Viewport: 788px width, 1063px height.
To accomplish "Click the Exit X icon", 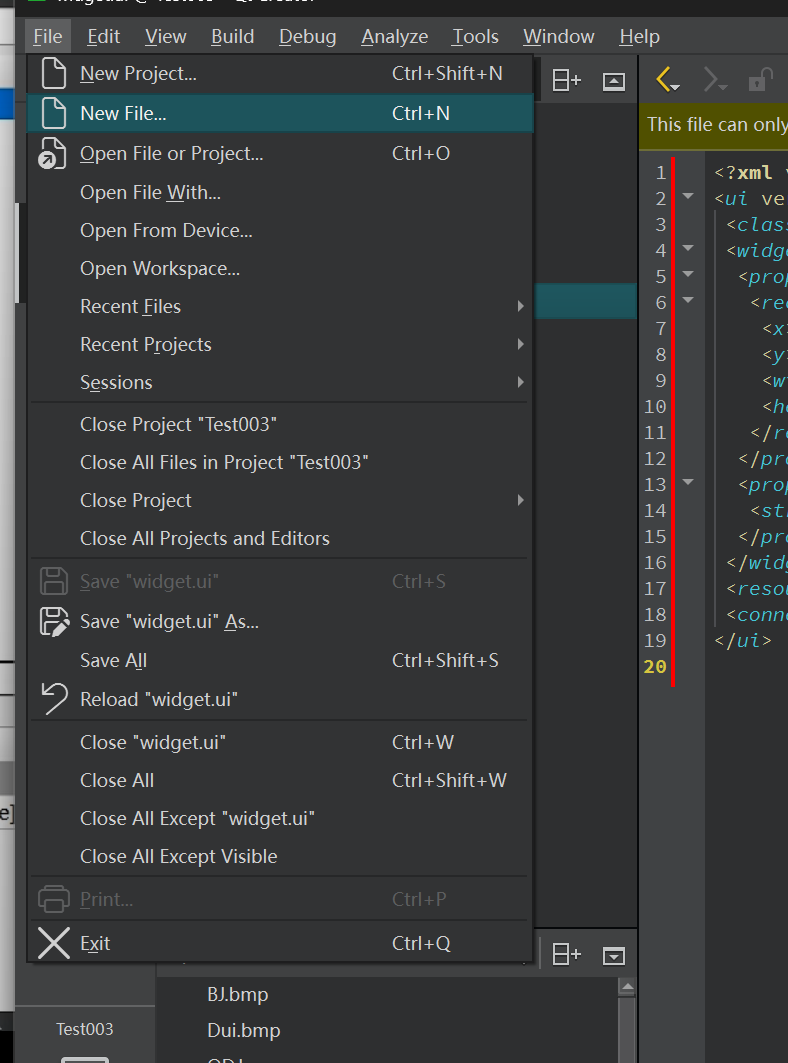I will point(53,943).
